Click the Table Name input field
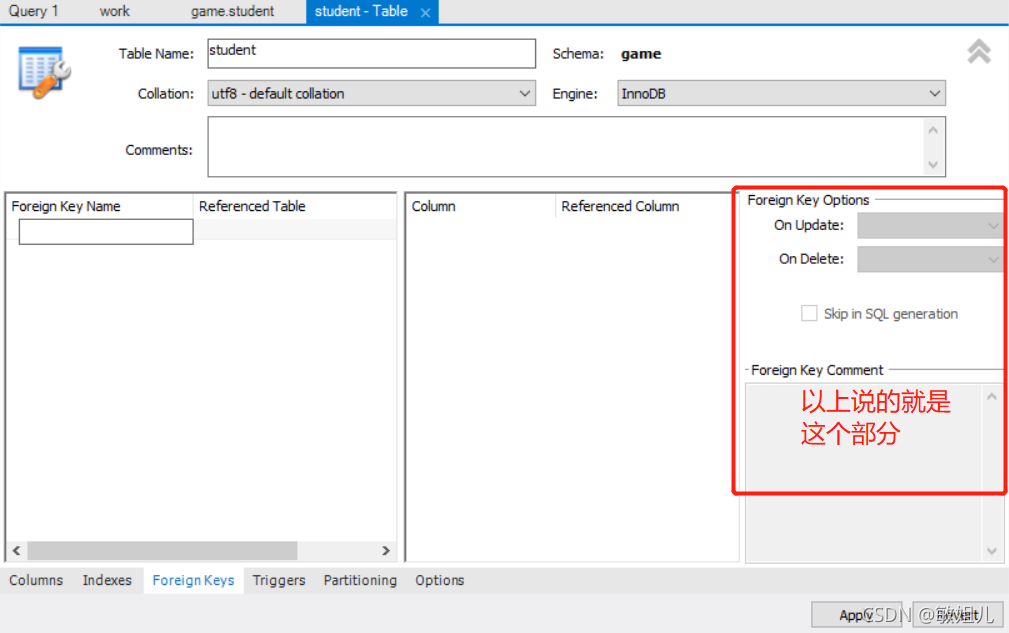The image size is (1009, 633). point(371,53)
